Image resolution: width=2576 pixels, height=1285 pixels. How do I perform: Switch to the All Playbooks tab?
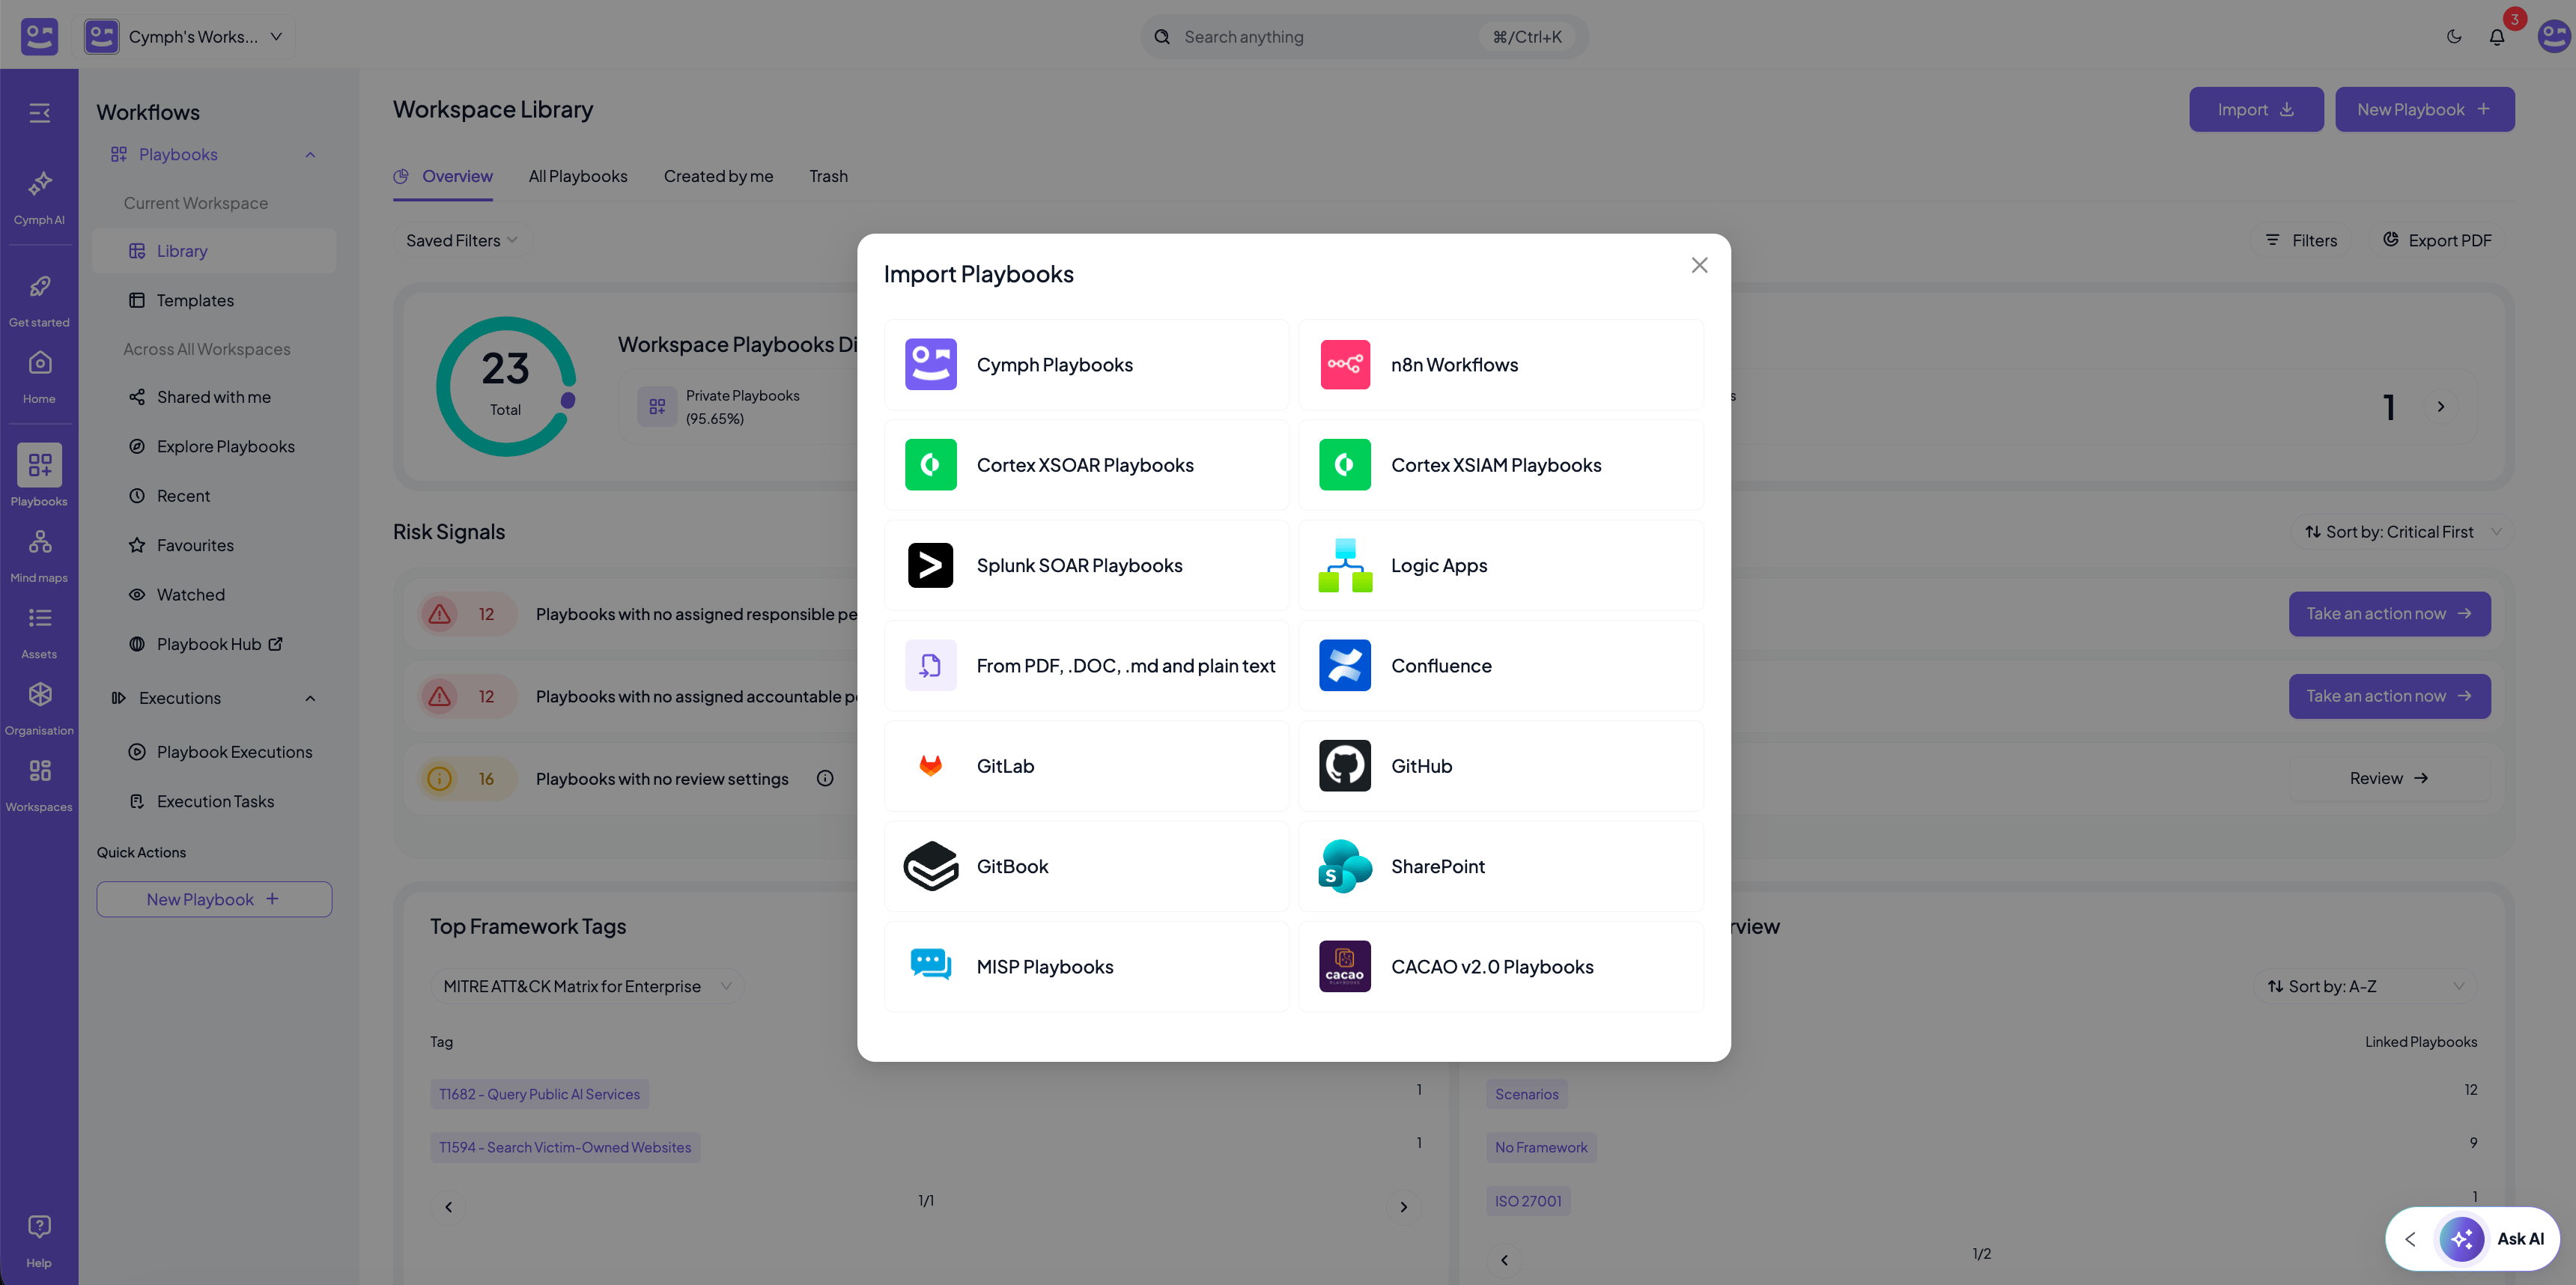(x=578, y=176)
